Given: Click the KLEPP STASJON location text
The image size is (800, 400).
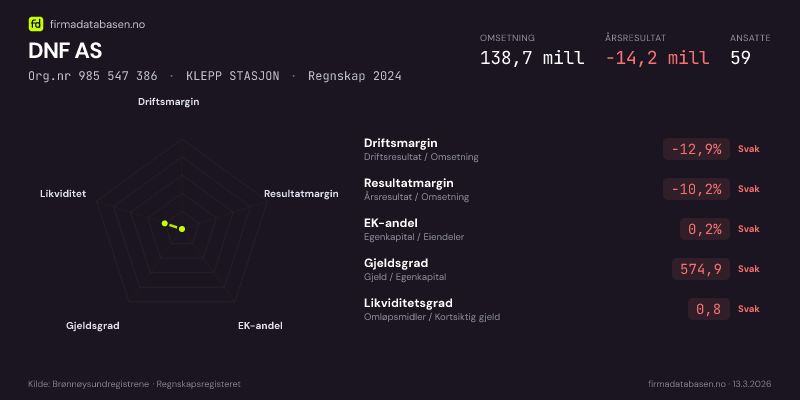Looking at the screenshot, I should 240,76.
